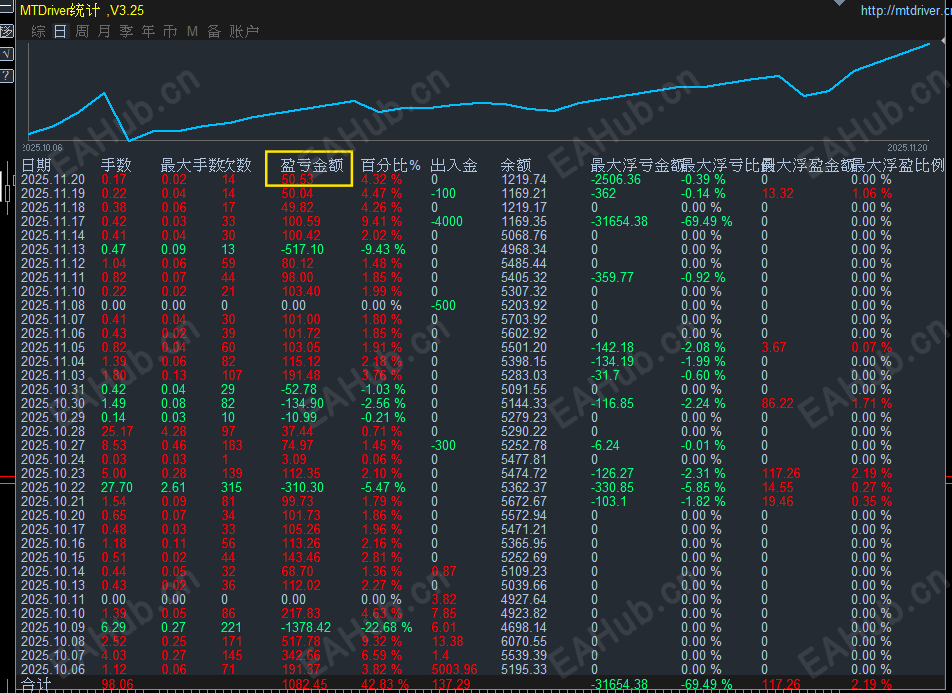Click the √ checkmark button on left edge
This screenshot has width=952, height=693.
pyautogui.click(x=6, y=54)
